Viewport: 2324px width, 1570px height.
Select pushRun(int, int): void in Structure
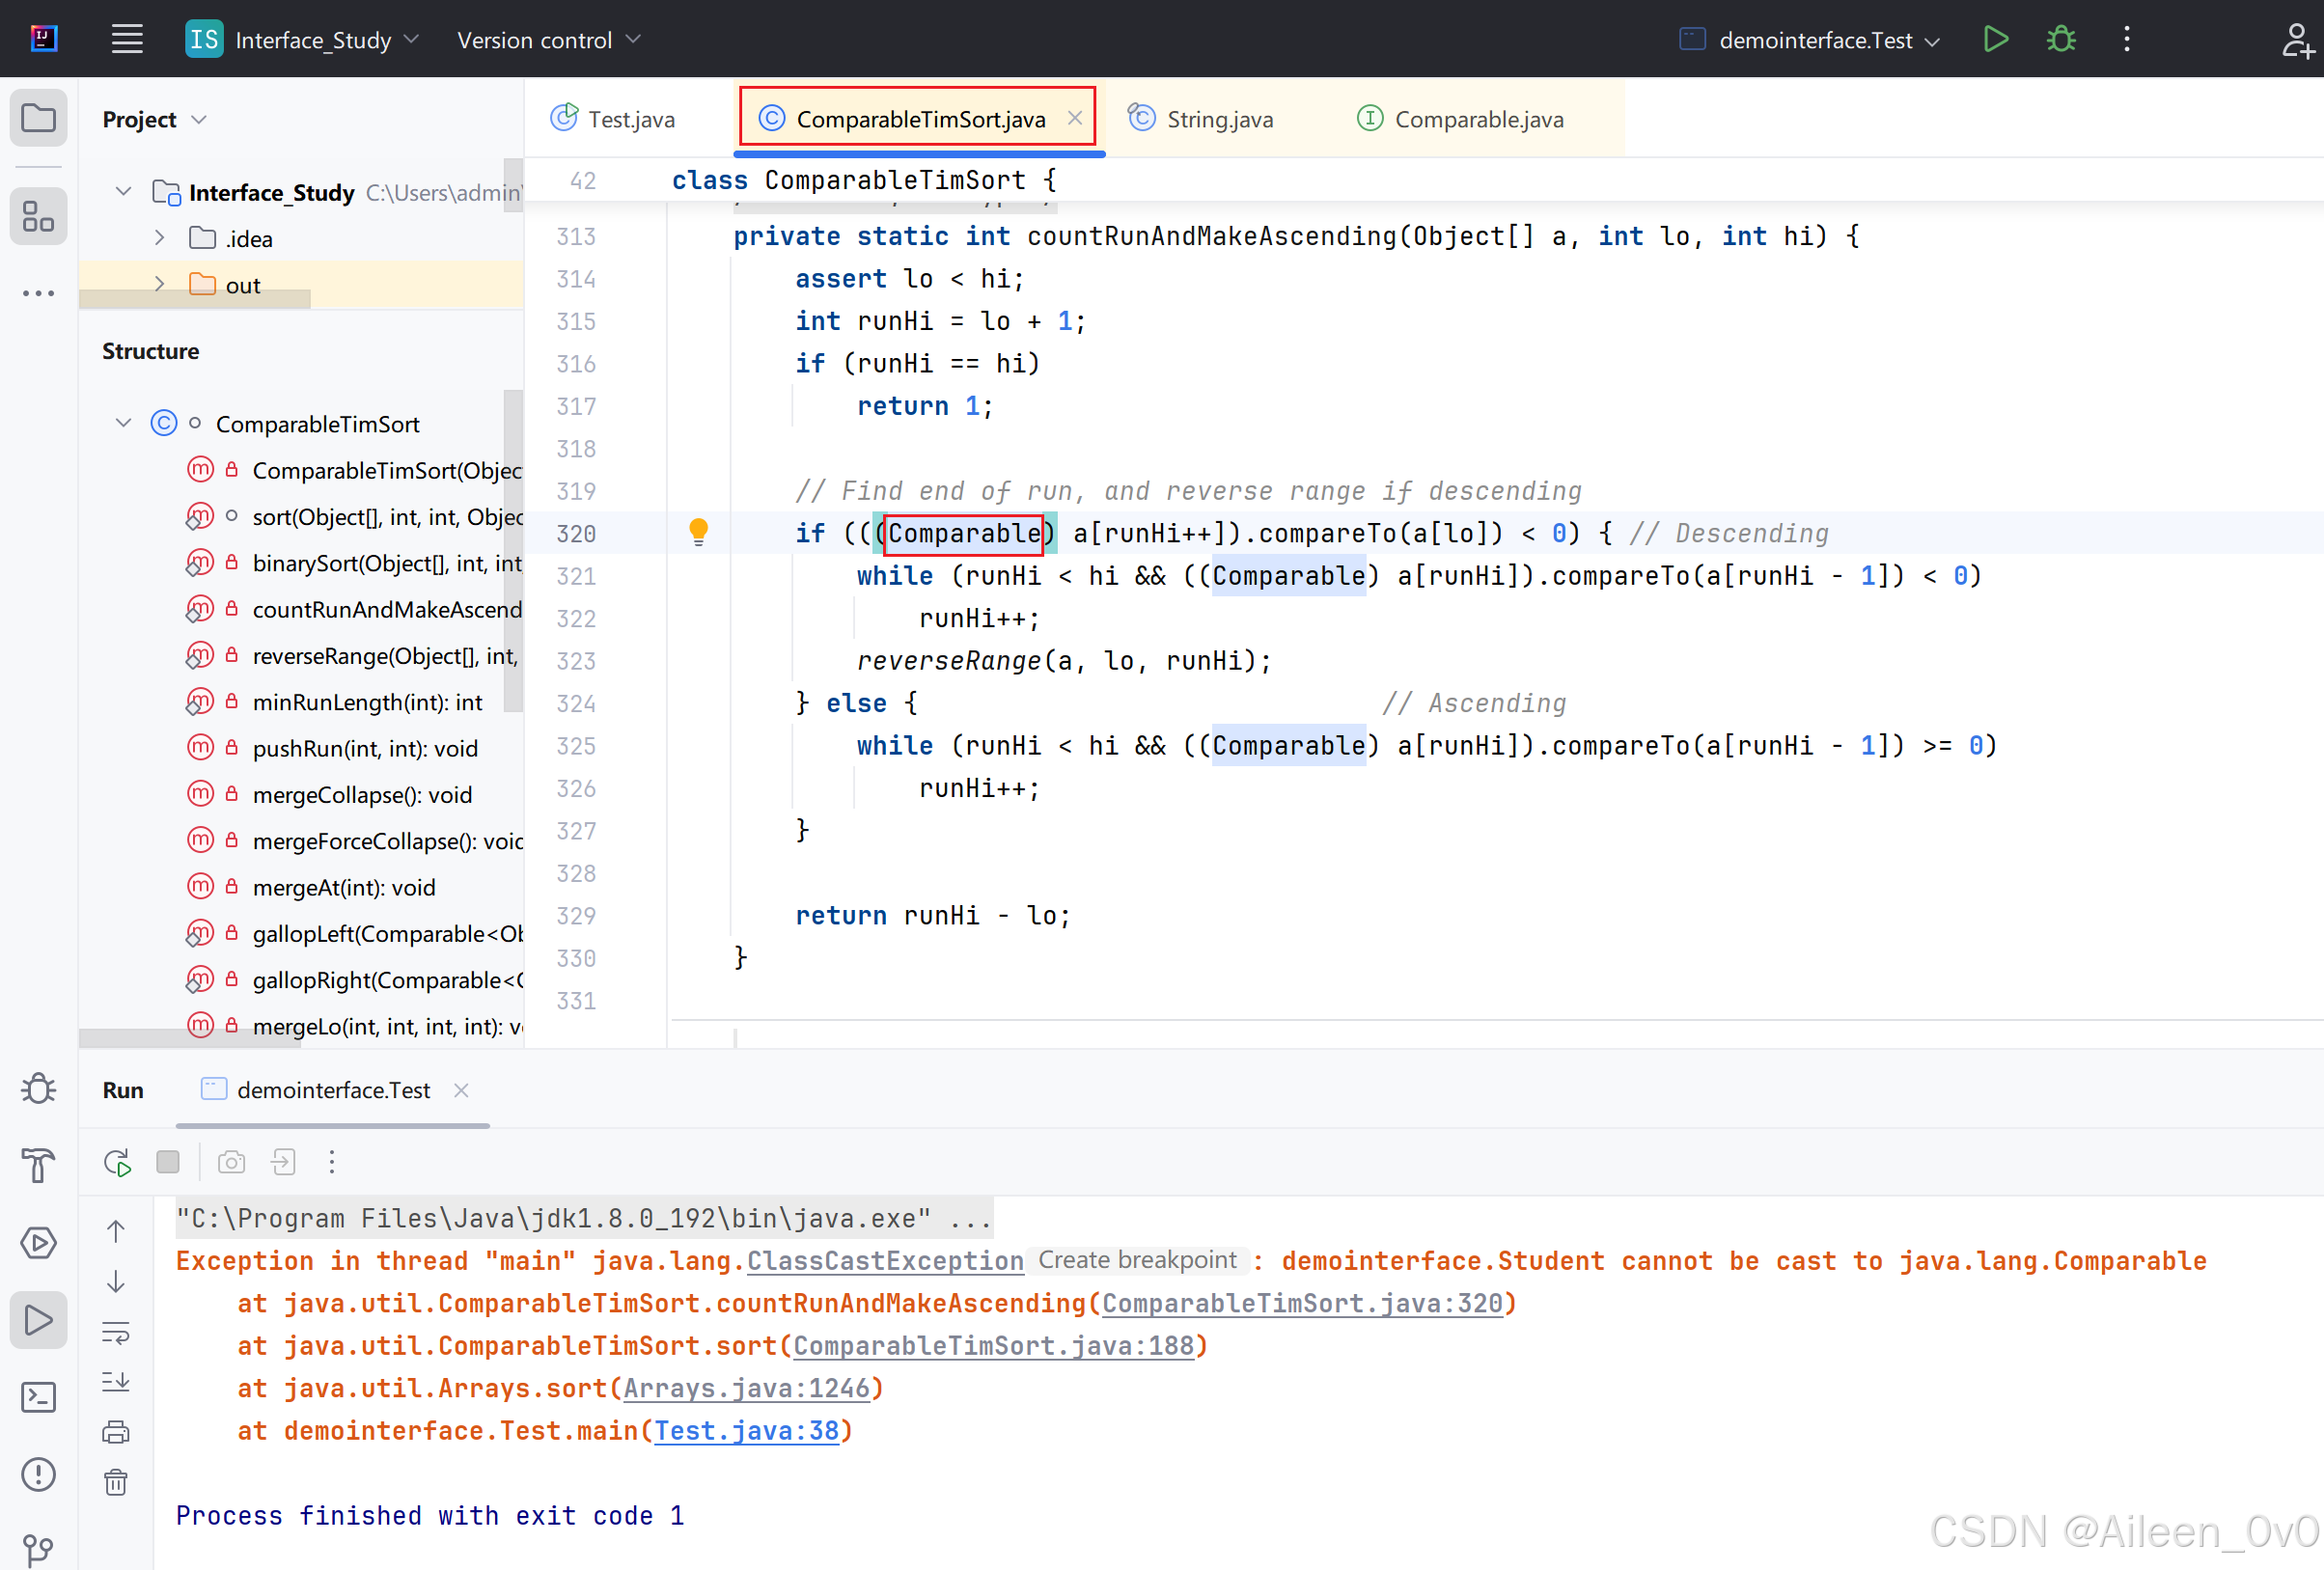point(365,748)
